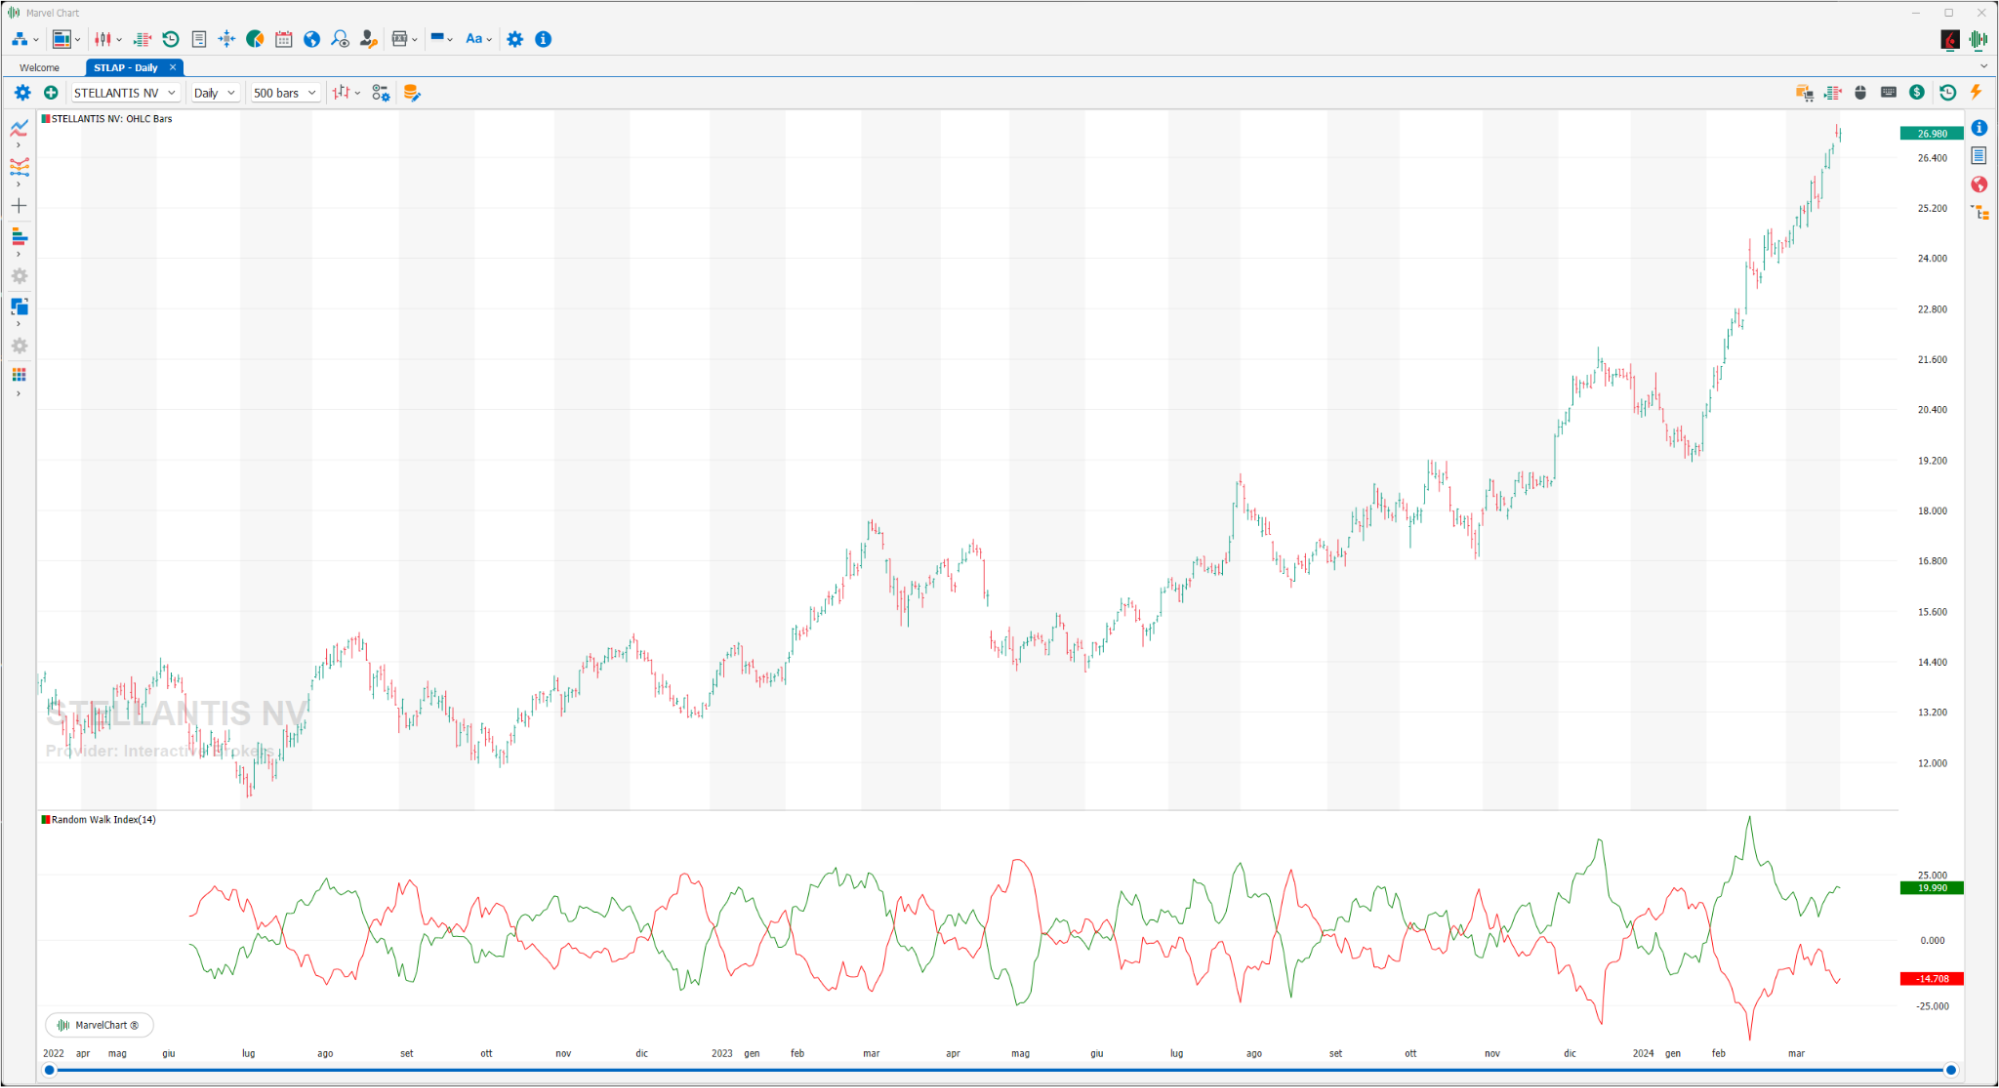The width and height of the screenshot is (1999, 1088).
Task: Toggle the Random Walk Index(14) legend marker
Action: (46, 820)
